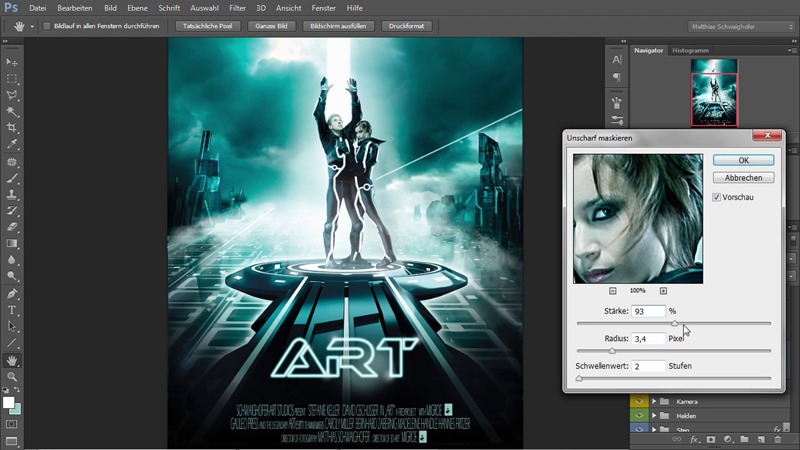This screenshot has height=450, width=800.
Task: Open the Datei menu
Action: pos(37,8)
